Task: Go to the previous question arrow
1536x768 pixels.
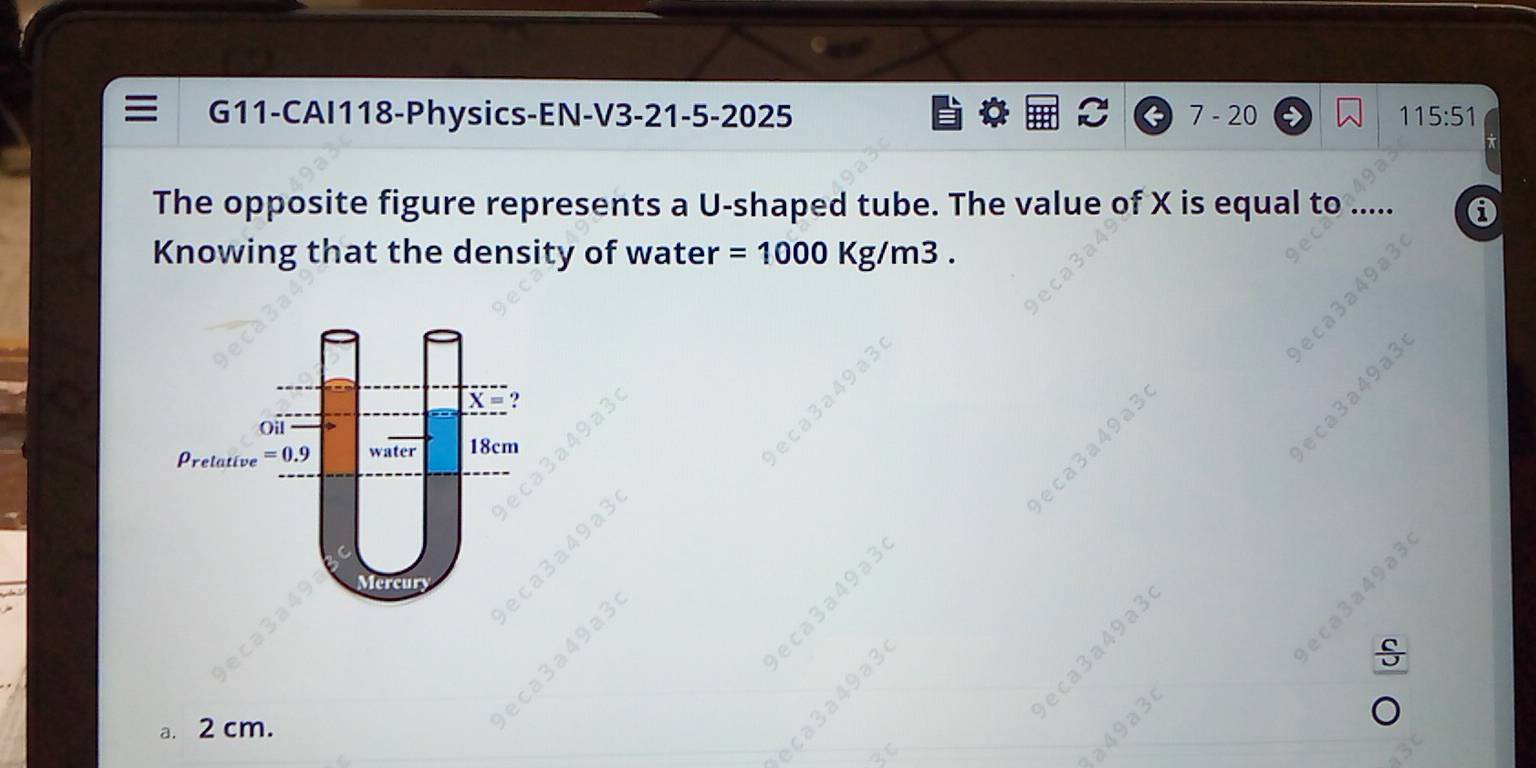Action: (x=1153, y=117)
